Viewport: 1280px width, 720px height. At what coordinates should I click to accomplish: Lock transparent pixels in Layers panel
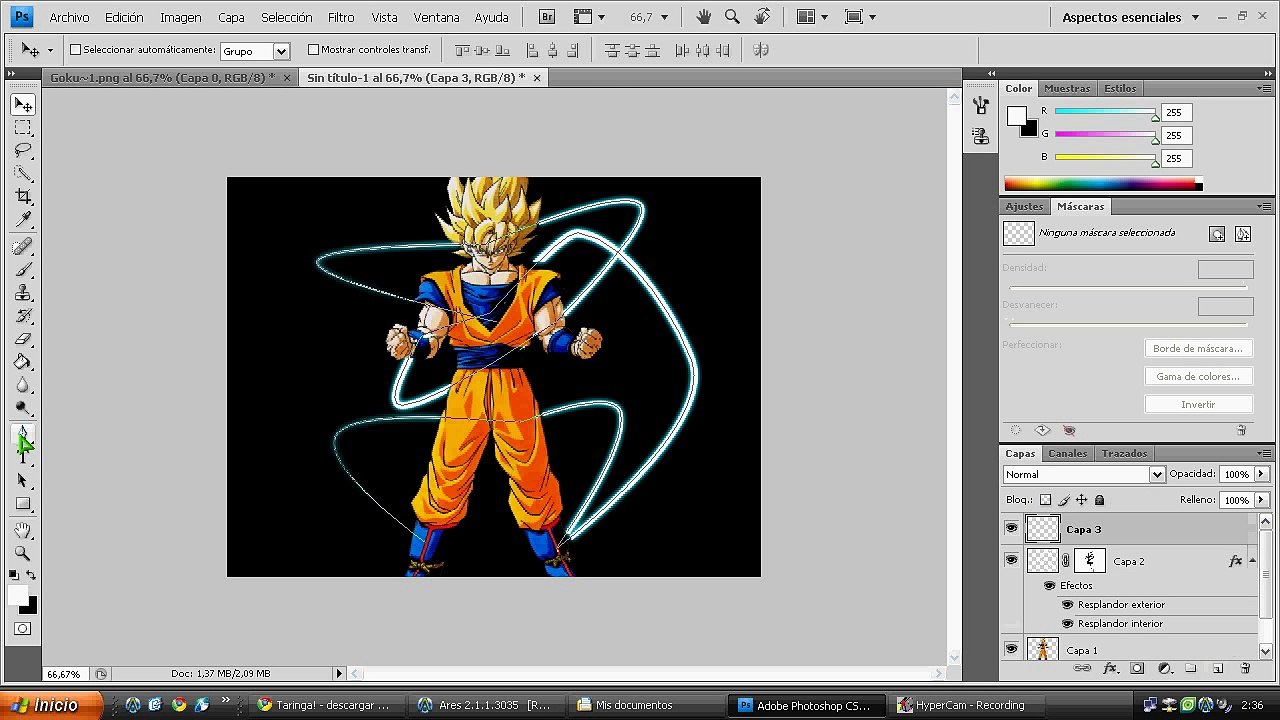(x=1045, y=500)
